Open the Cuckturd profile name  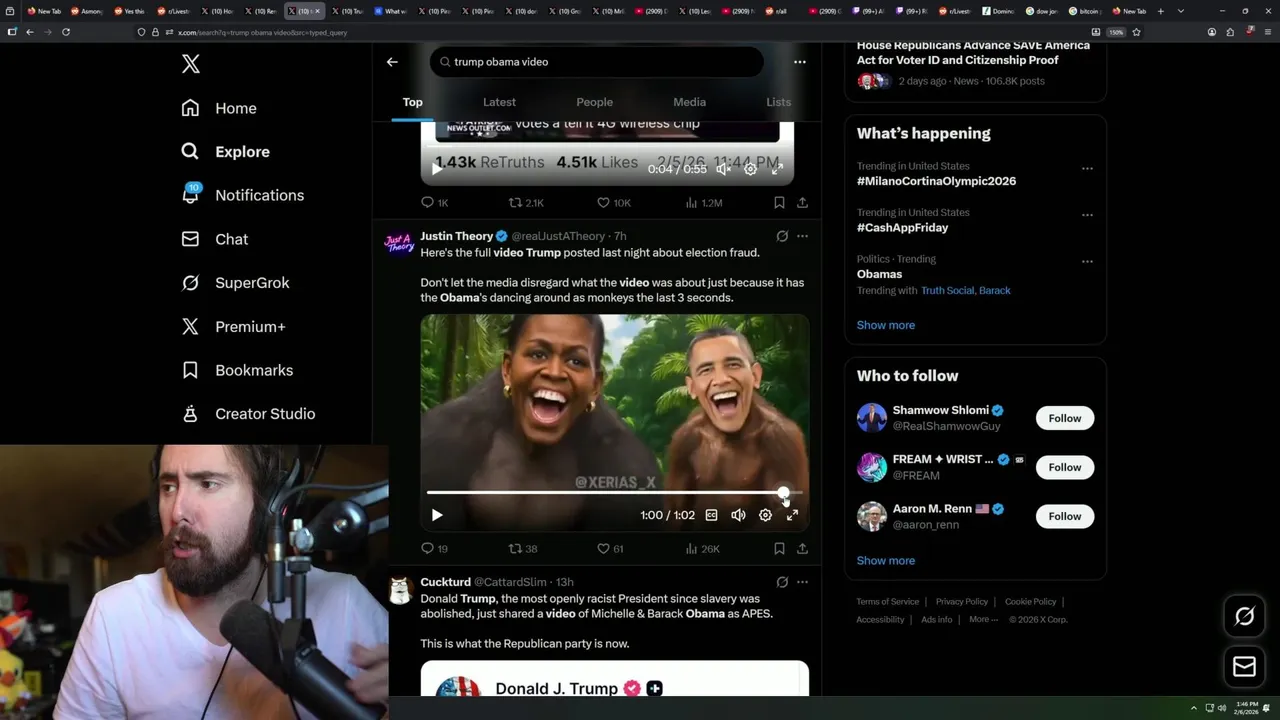point(445,582)
